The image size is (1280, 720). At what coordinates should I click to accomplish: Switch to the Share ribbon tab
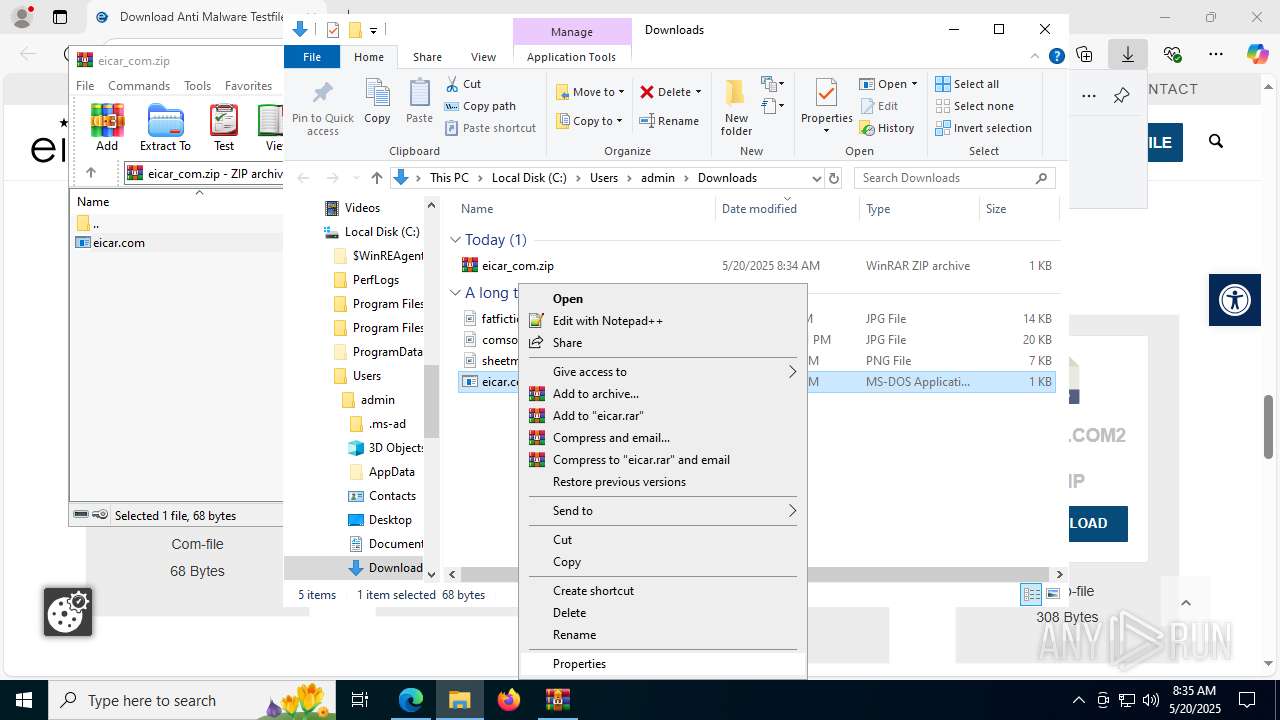pyautogui.click(x=427, y=57)
